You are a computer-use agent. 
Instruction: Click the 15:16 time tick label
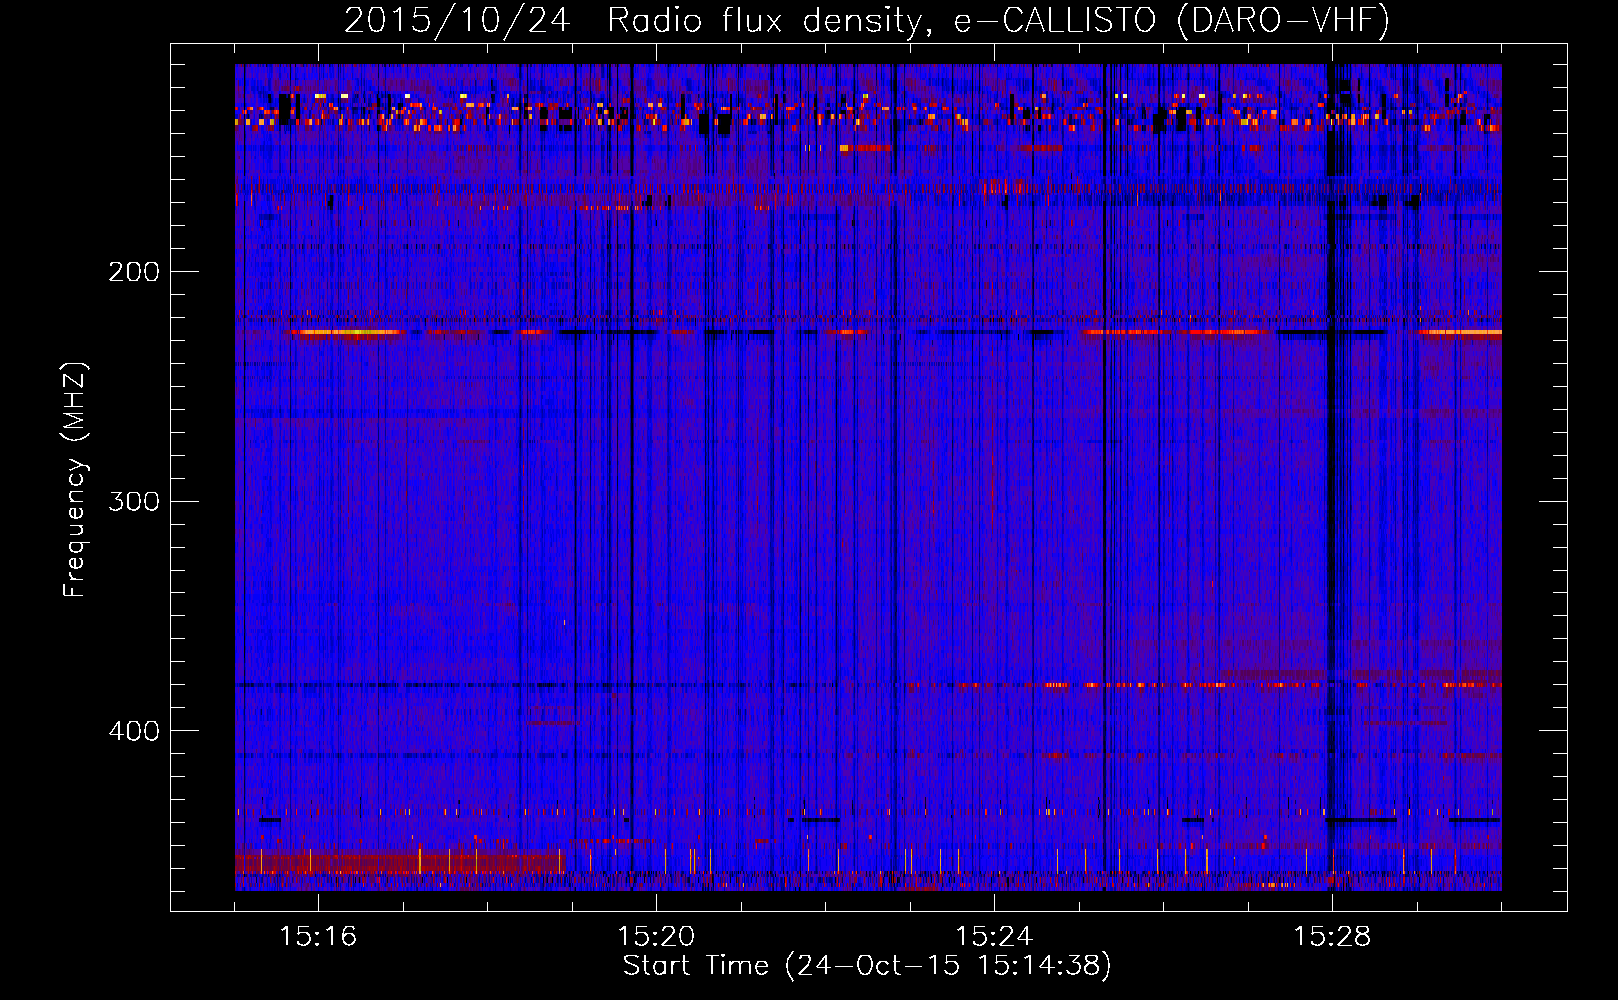click(318, 937)
